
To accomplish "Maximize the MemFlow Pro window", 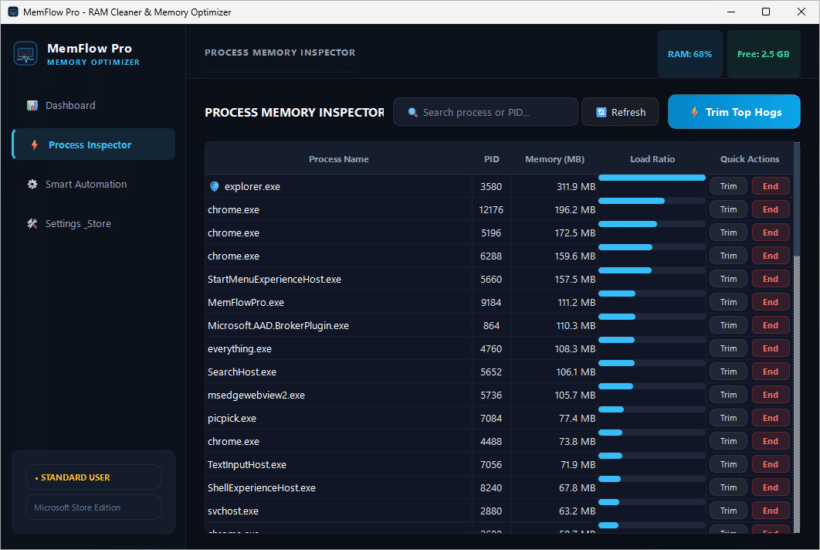I will point(766,12).
